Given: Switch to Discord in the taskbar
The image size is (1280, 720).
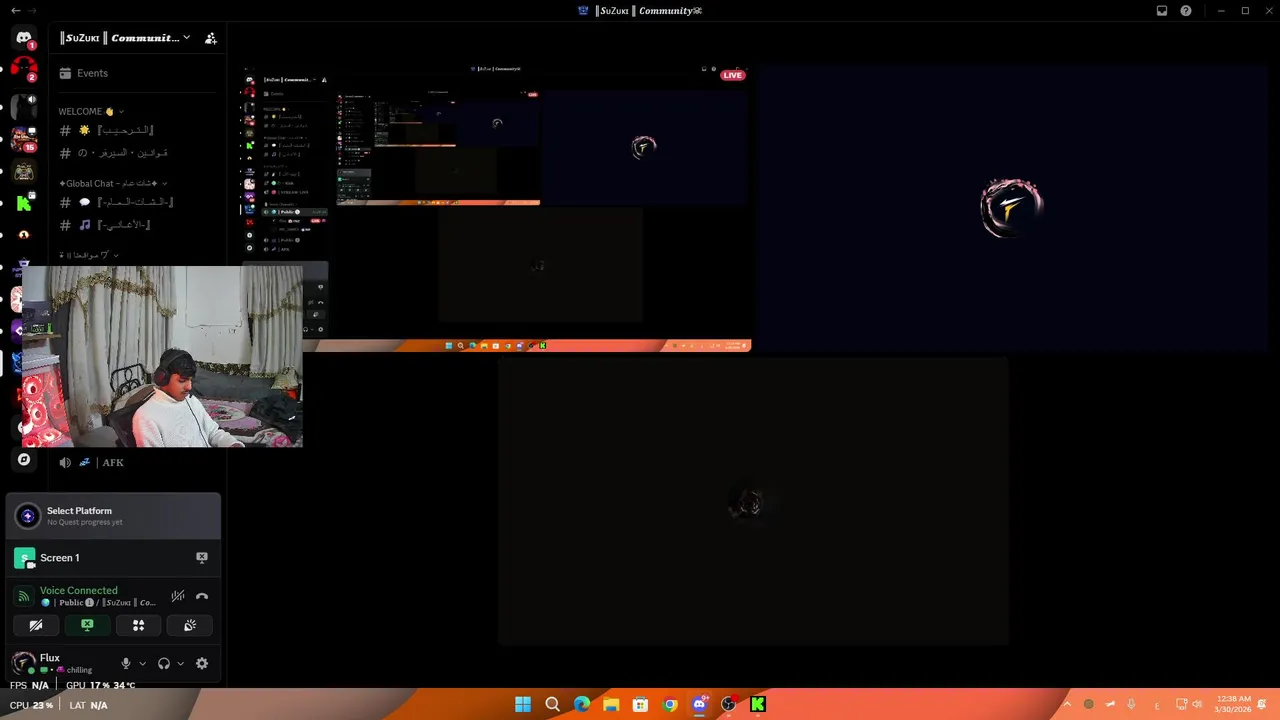Looking at the screenshot, I should 699,705.
